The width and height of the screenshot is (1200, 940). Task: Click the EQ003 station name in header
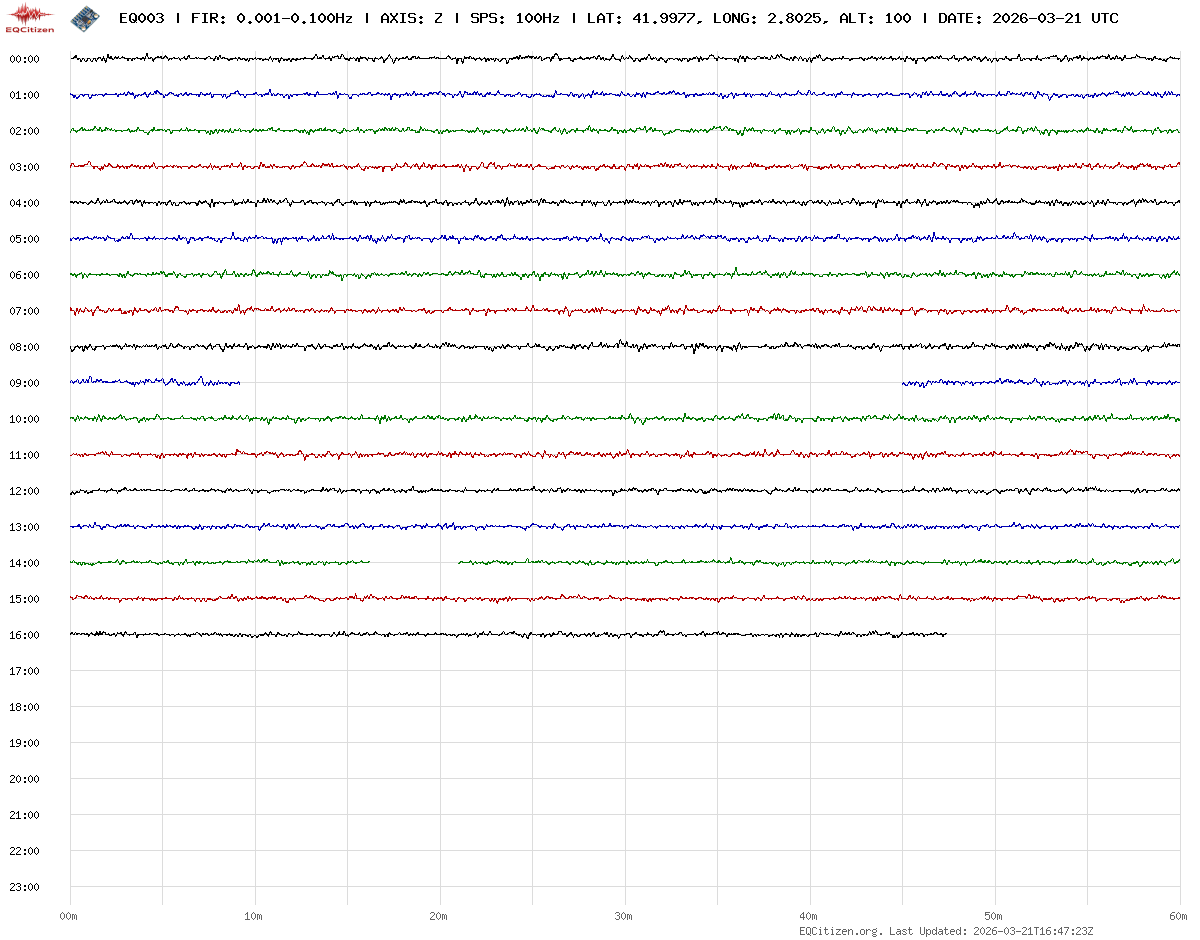[141, 19]
